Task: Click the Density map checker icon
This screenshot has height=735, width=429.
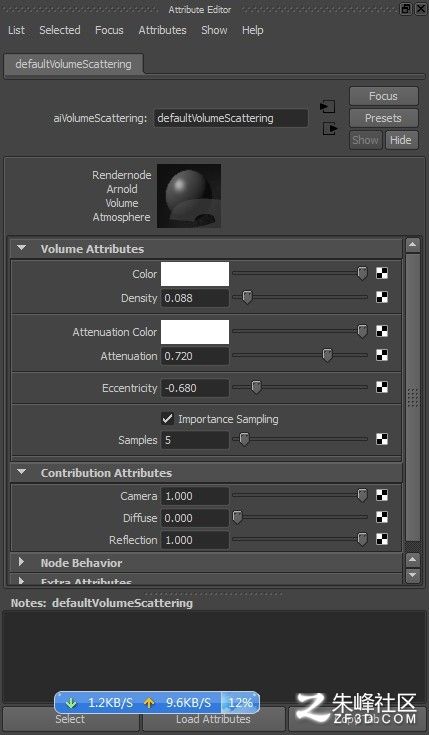Action: pos(382,297)
